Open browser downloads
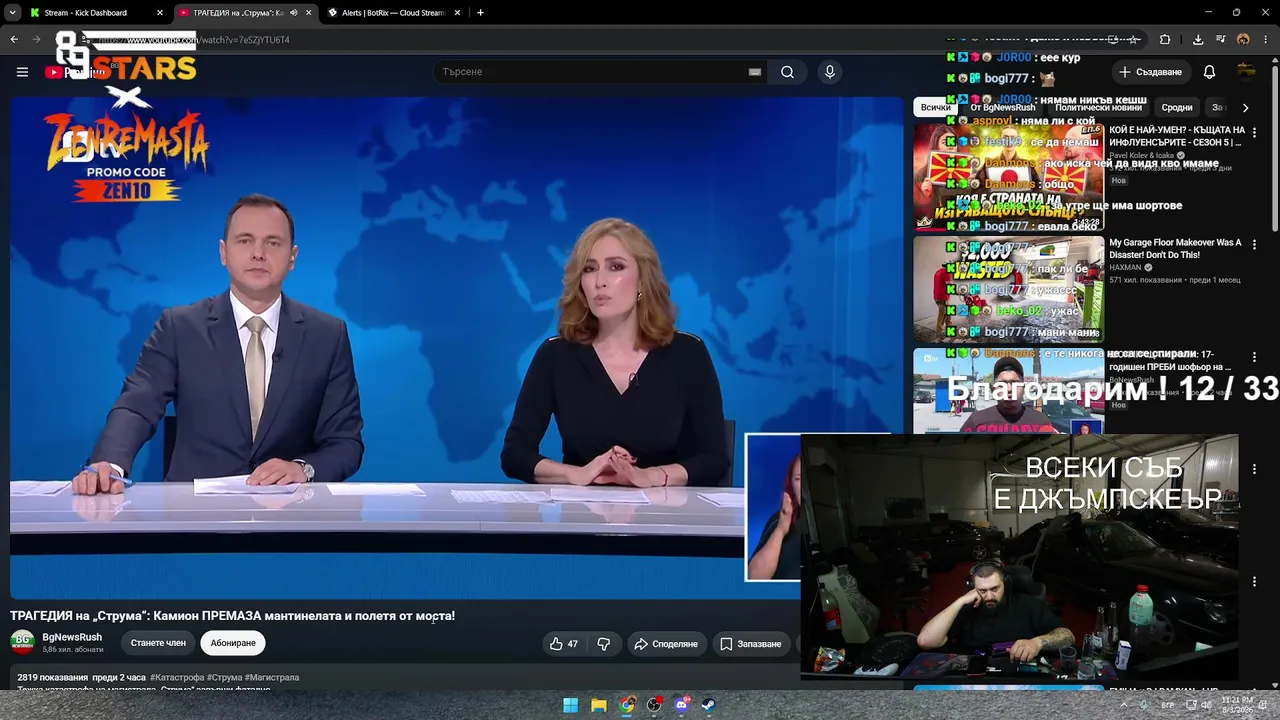 coord(1198,40)
